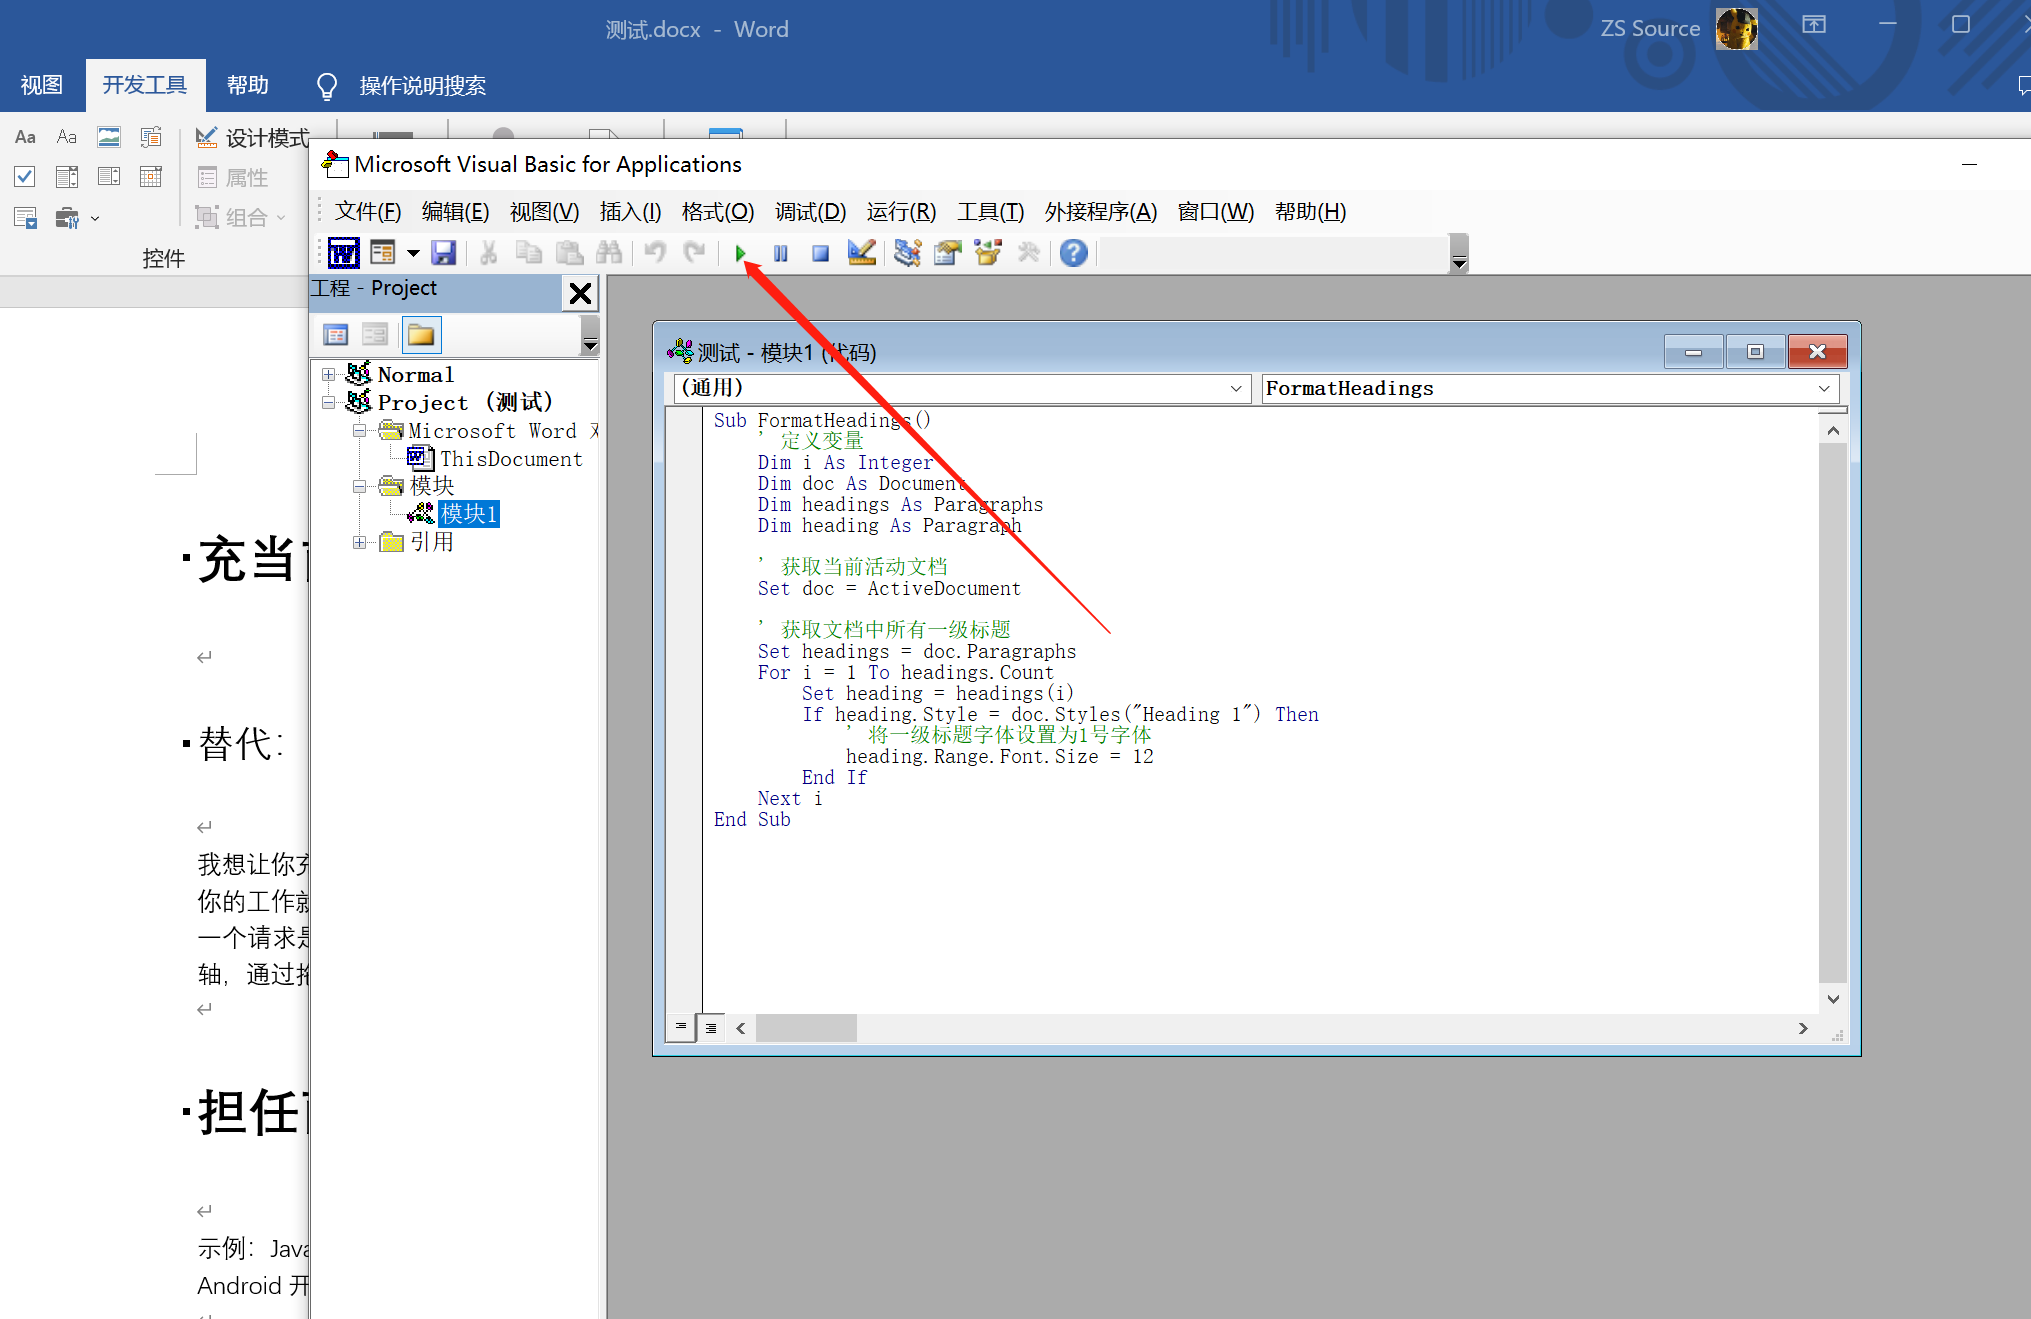Toggle Folders view in Project panel
This screenshot has width=2031, height=1319.
pyautogui.click(x=421, y=335)
